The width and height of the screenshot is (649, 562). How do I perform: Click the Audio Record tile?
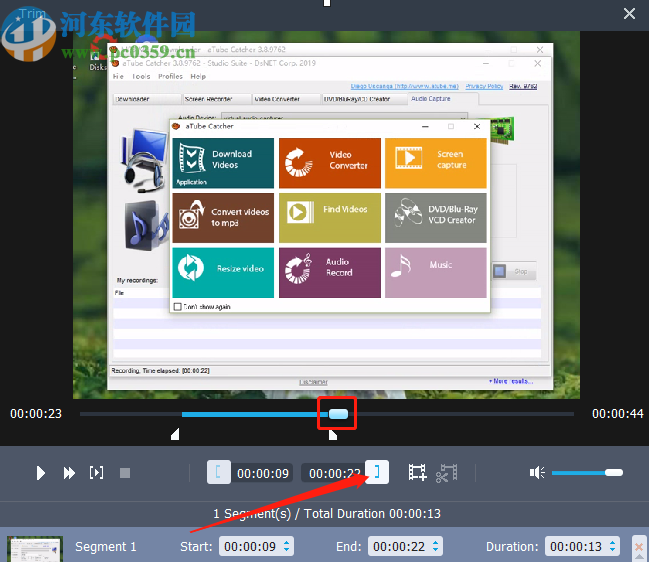pos(330,273)
